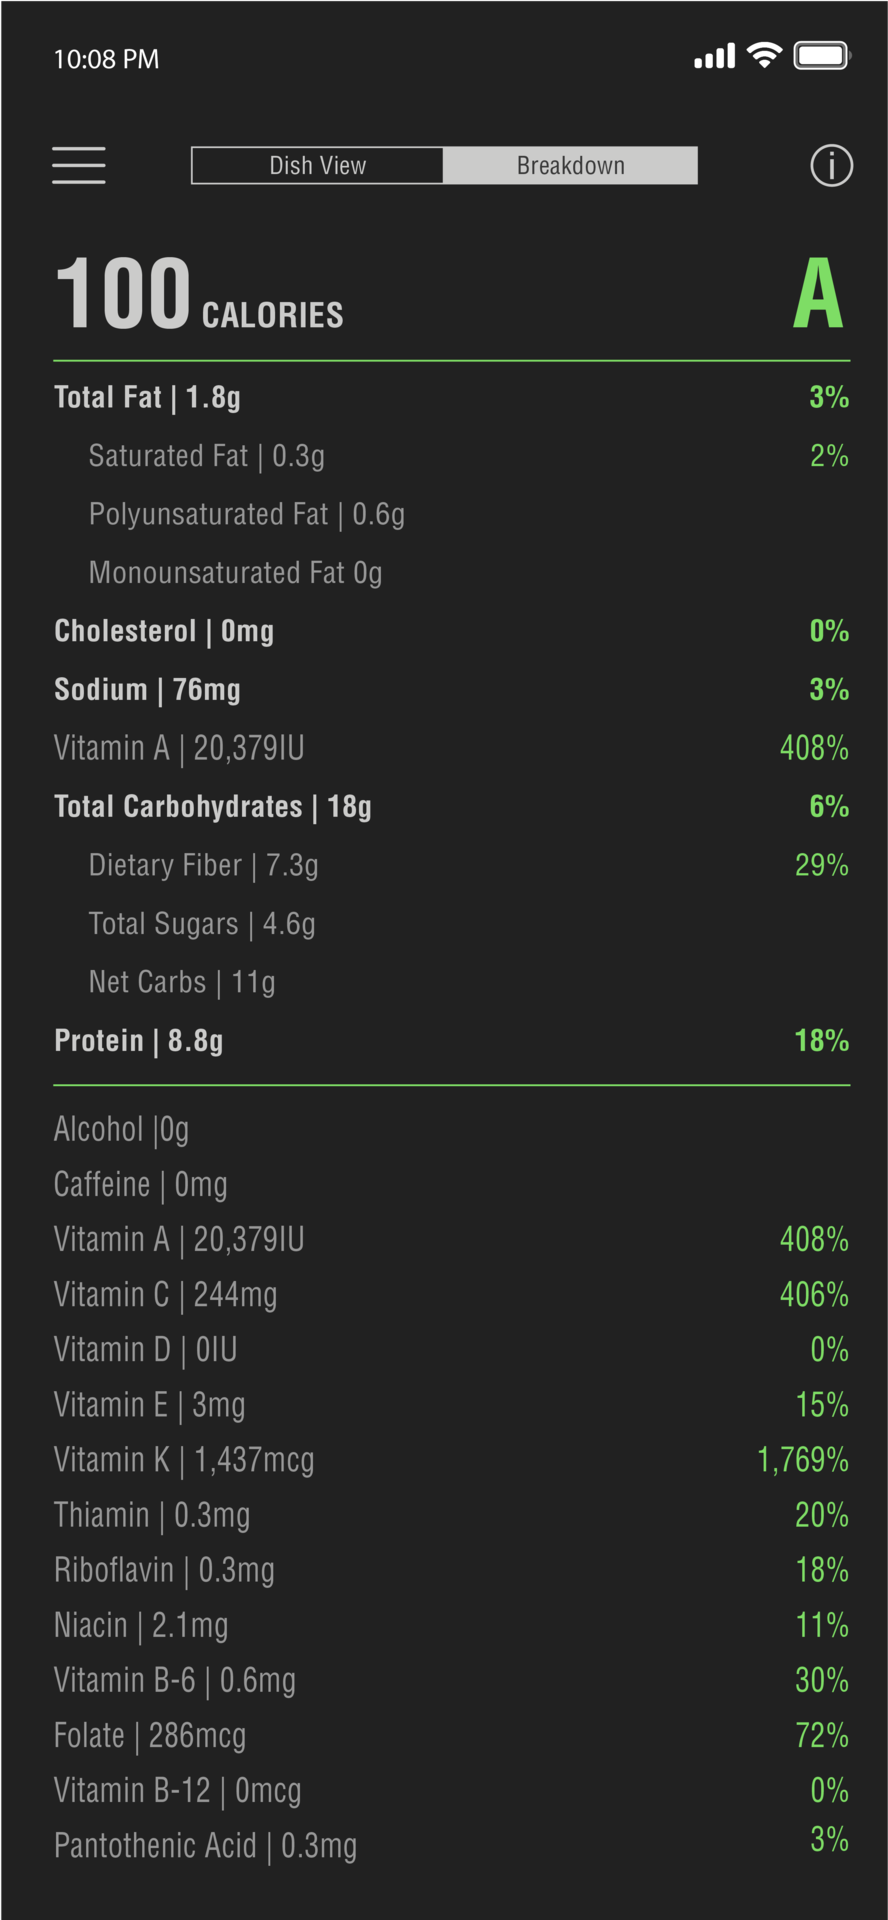Tap the info circle icon
Screen dimensions: 888x1920
(831, 166)
